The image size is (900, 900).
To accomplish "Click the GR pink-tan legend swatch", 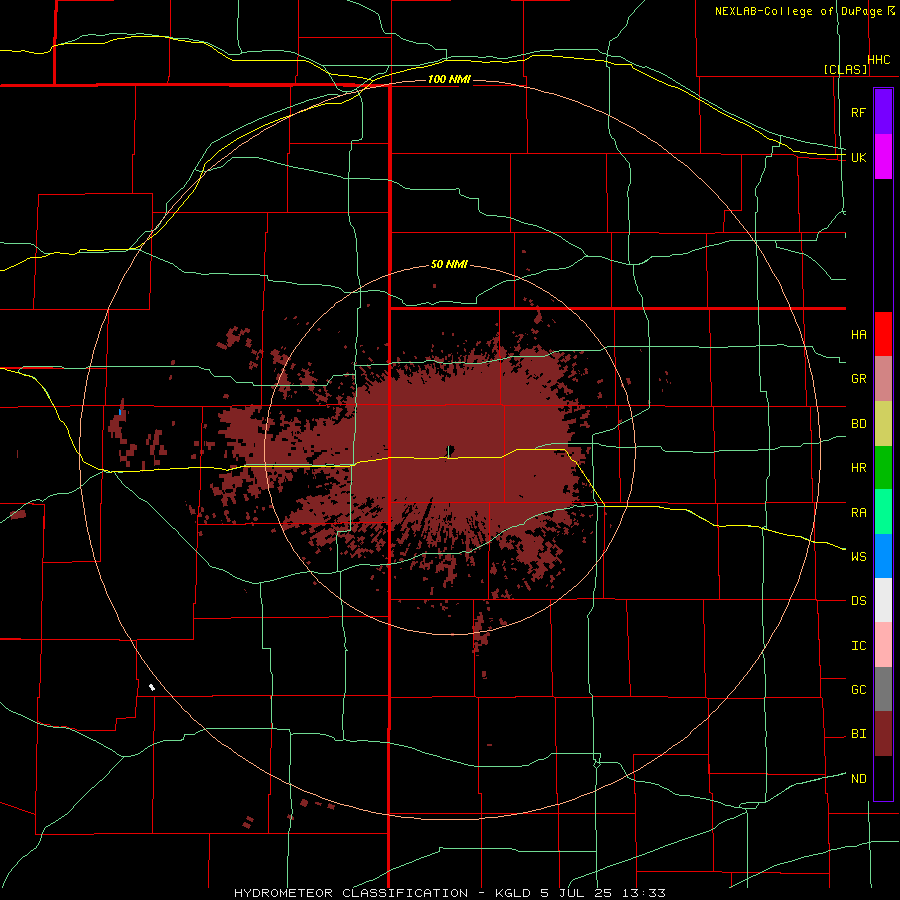I will point(883,379).
